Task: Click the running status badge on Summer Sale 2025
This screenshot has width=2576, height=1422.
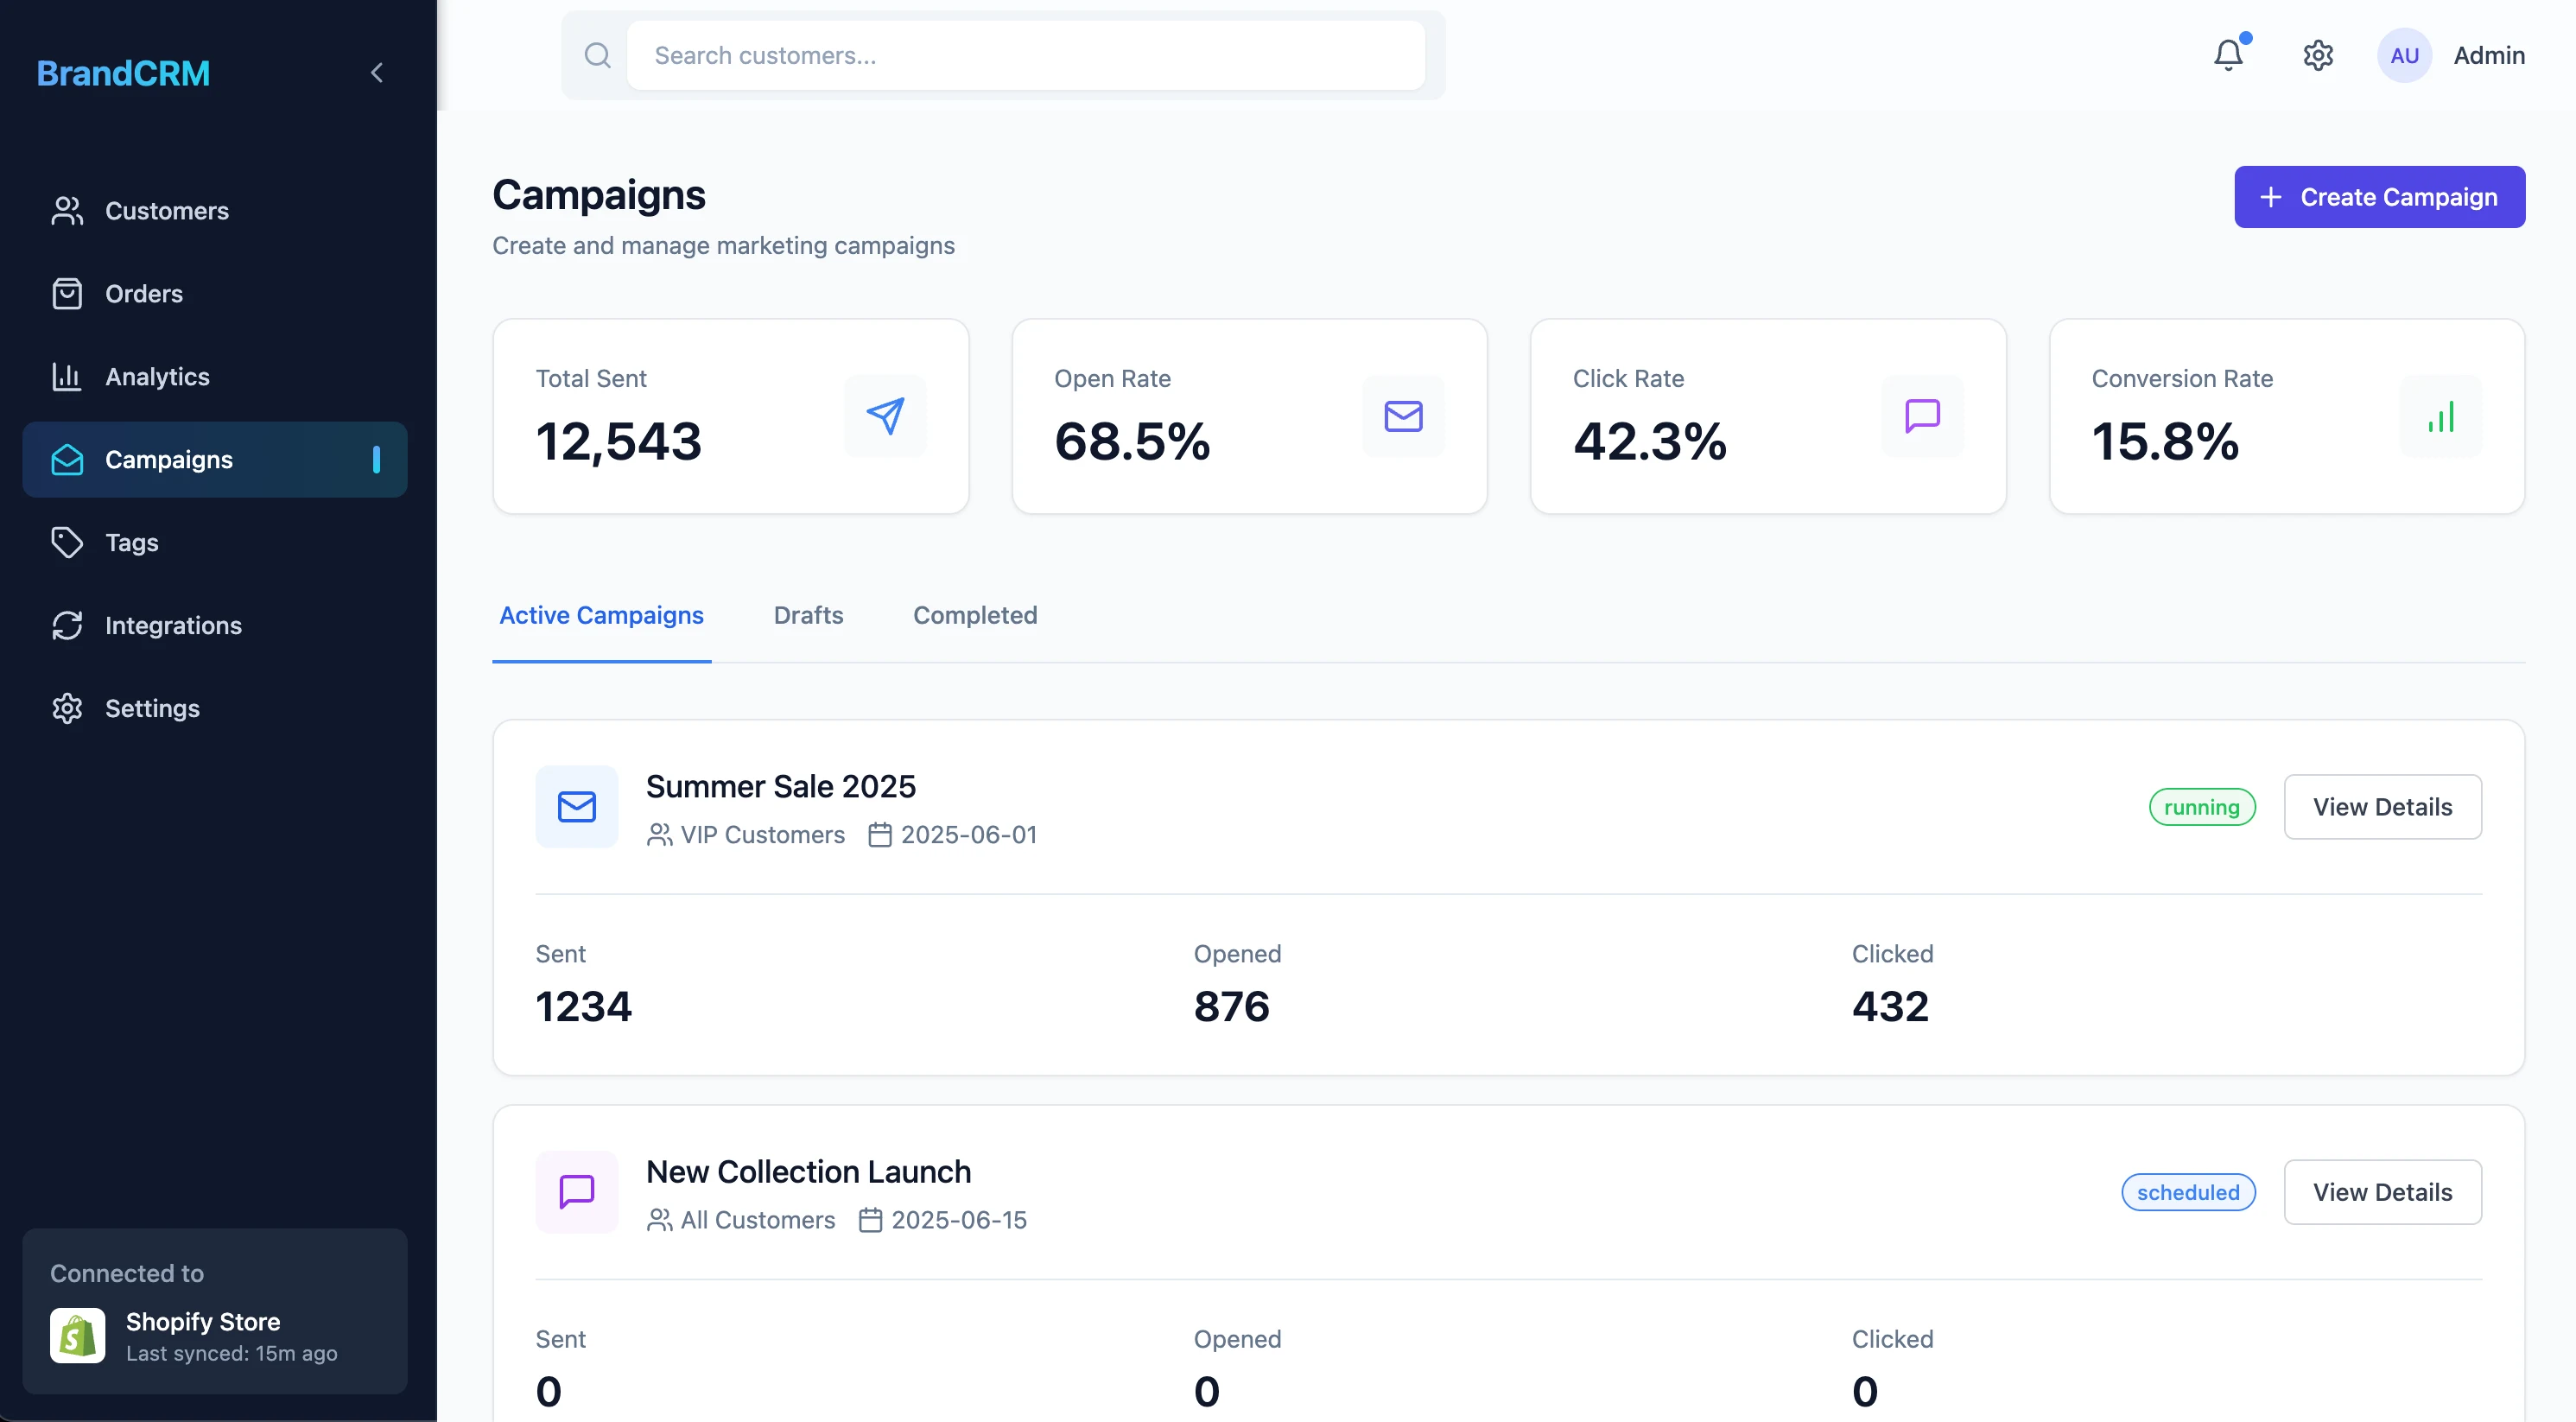Action: tap(2202, 807)
